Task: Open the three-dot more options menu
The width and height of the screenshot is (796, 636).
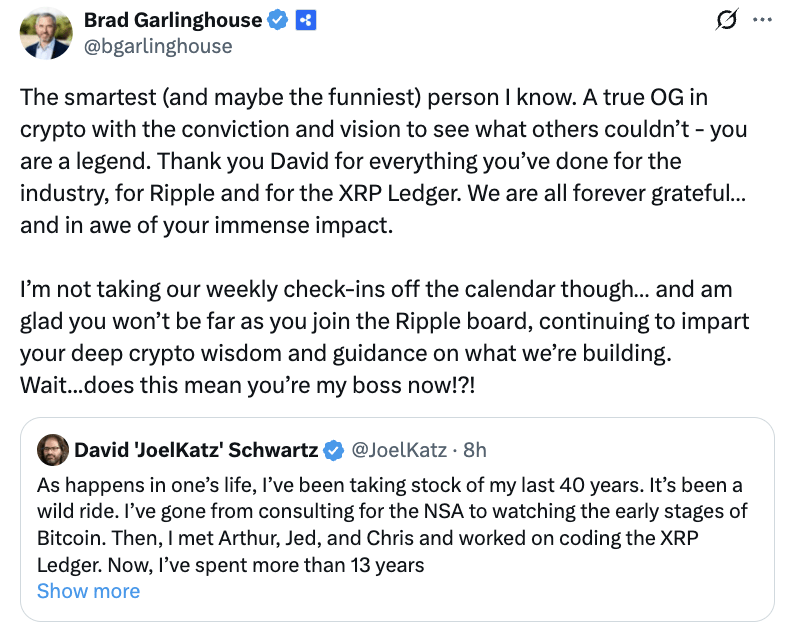Action: click(762, 20)
